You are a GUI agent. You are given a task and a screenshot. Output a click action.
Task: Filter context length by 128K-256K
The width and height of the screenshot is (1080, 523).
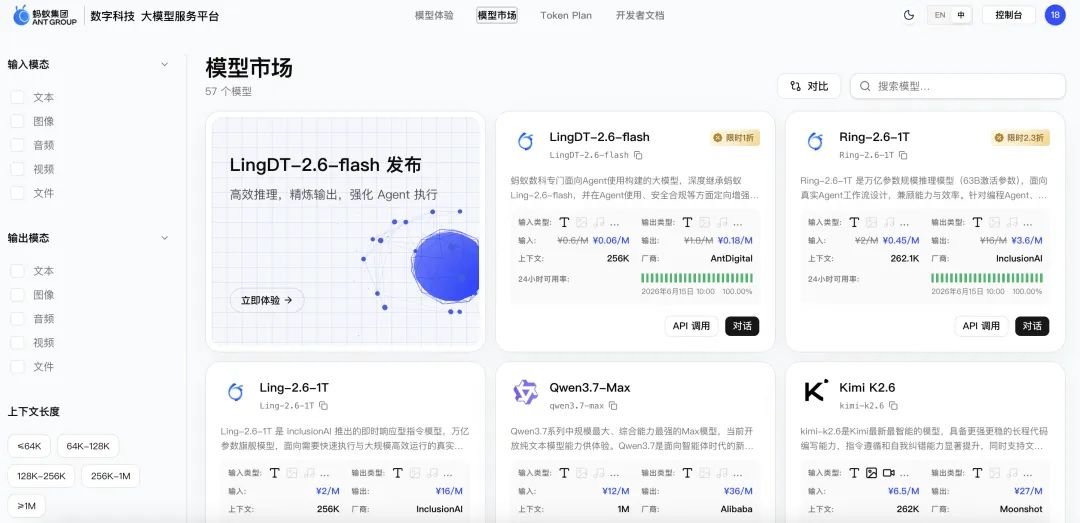click(41, 476)
